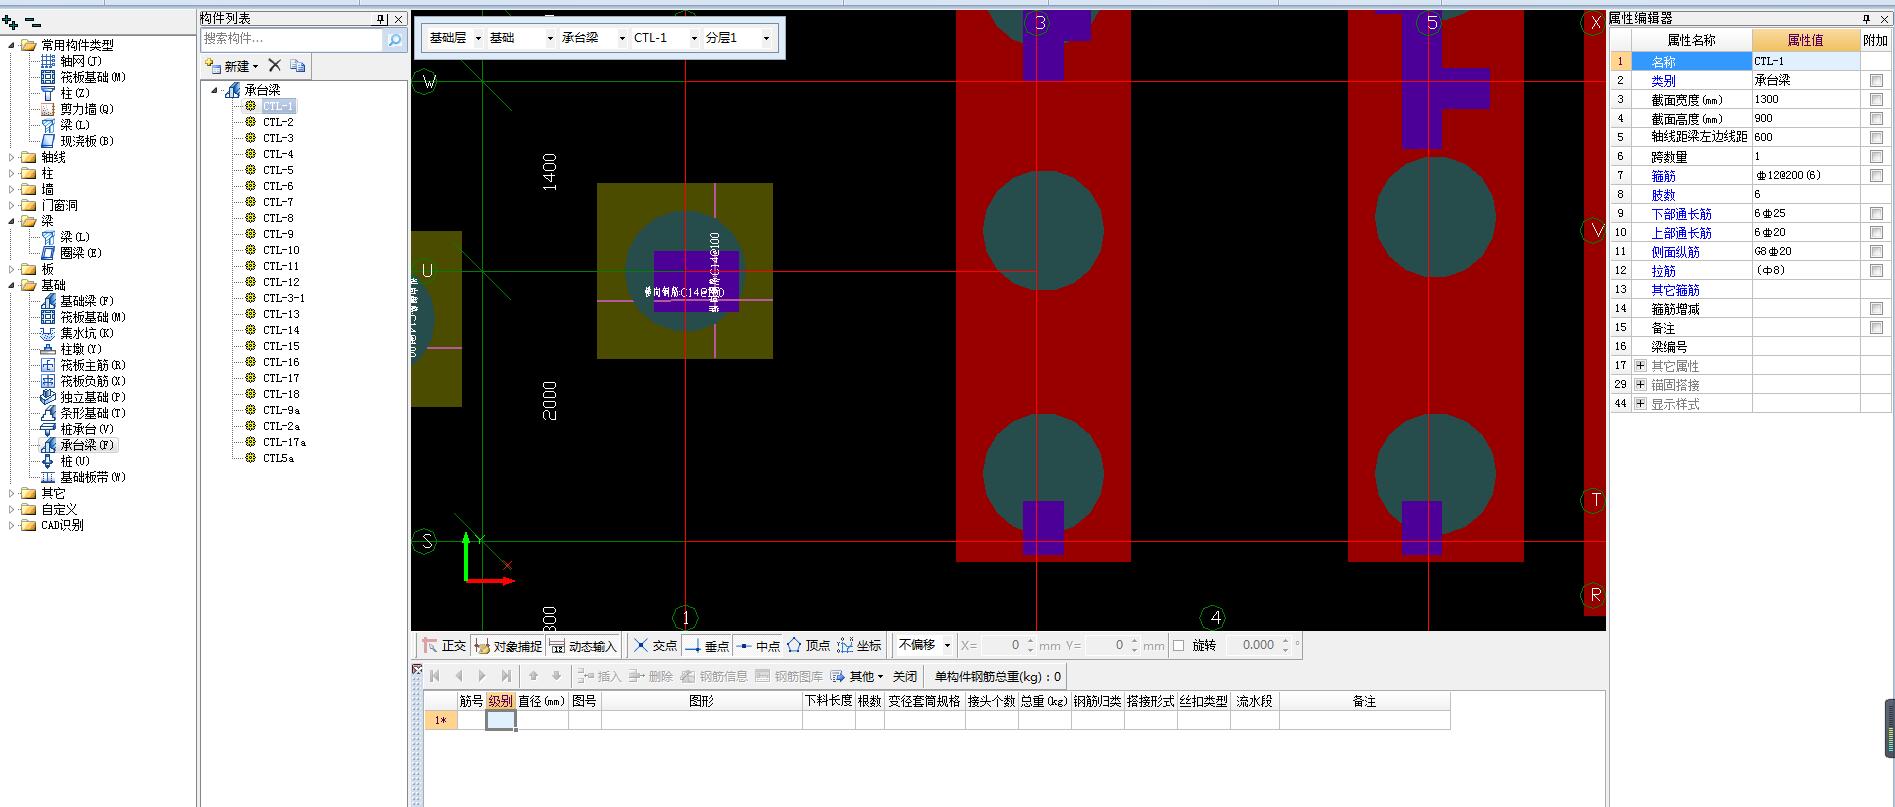Toggle 交点 intersection snap
Screen dimensions: 1895x807
coord(656,646)
